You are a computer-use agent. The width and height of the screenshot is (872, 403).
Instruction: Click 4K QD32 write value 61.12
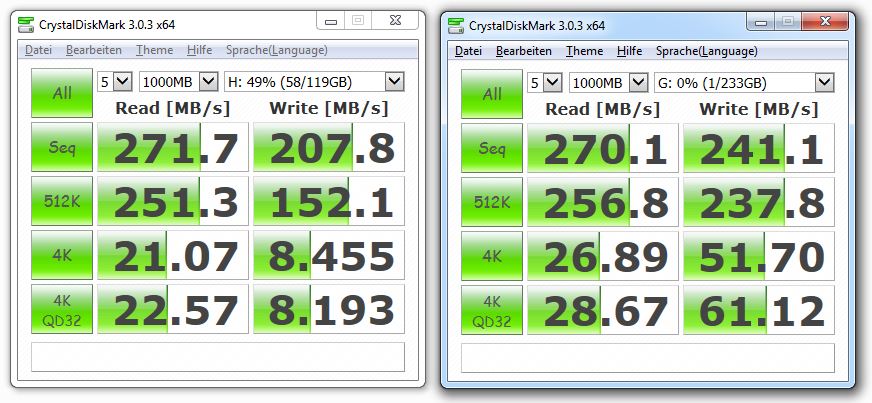pos(759,310)
